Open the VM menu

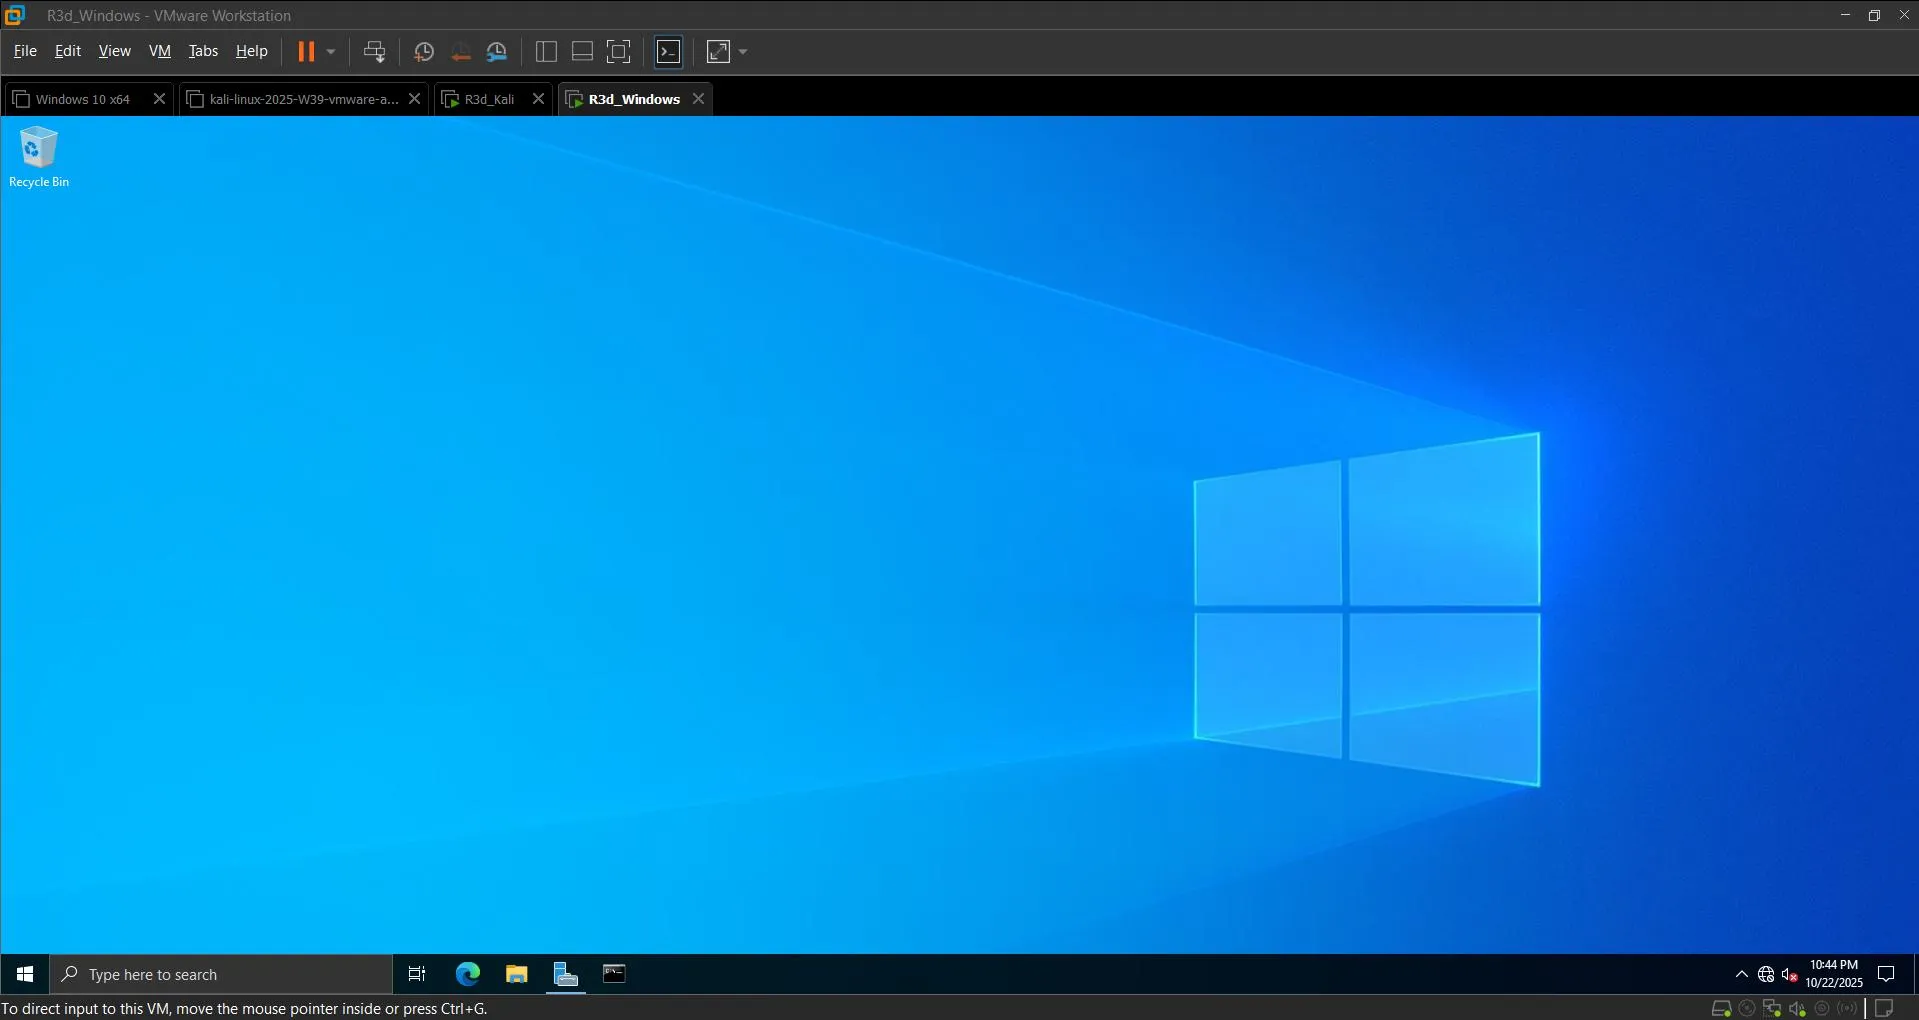click(x=160, y=51)
